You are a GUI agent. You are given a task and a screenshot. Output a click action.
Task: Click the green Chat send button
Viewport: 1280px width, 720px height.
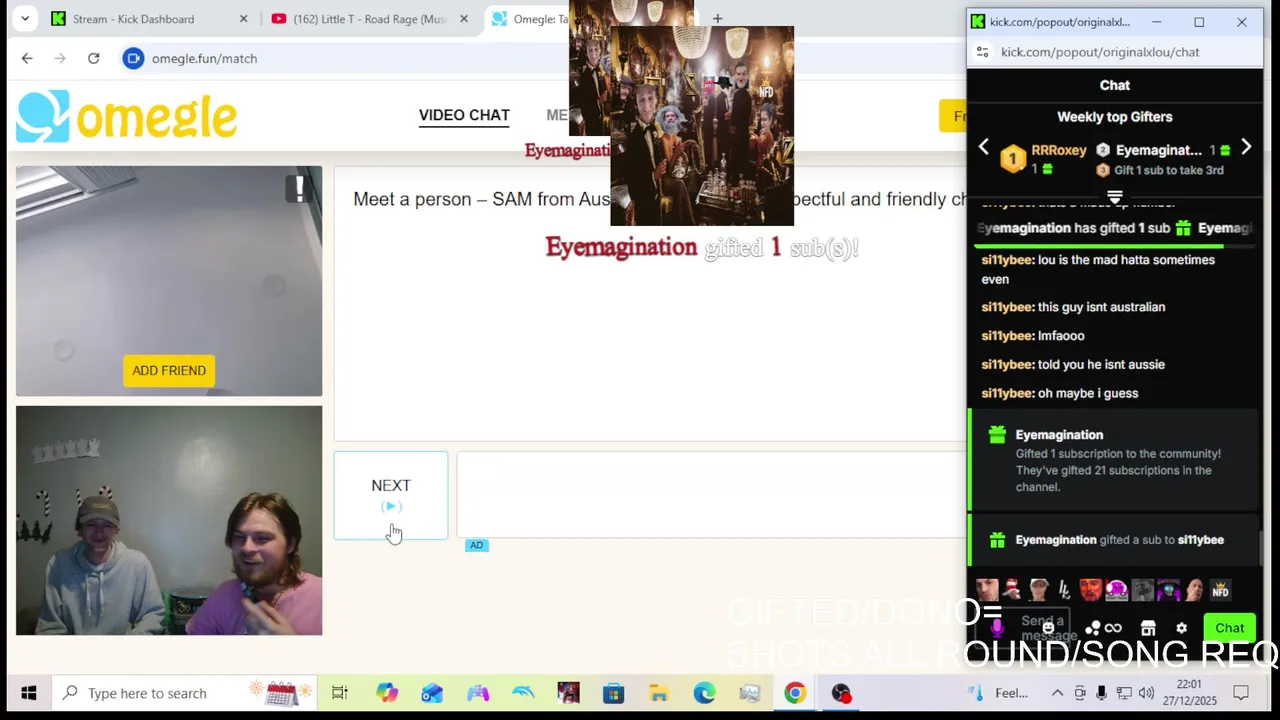coord(1229,628)
